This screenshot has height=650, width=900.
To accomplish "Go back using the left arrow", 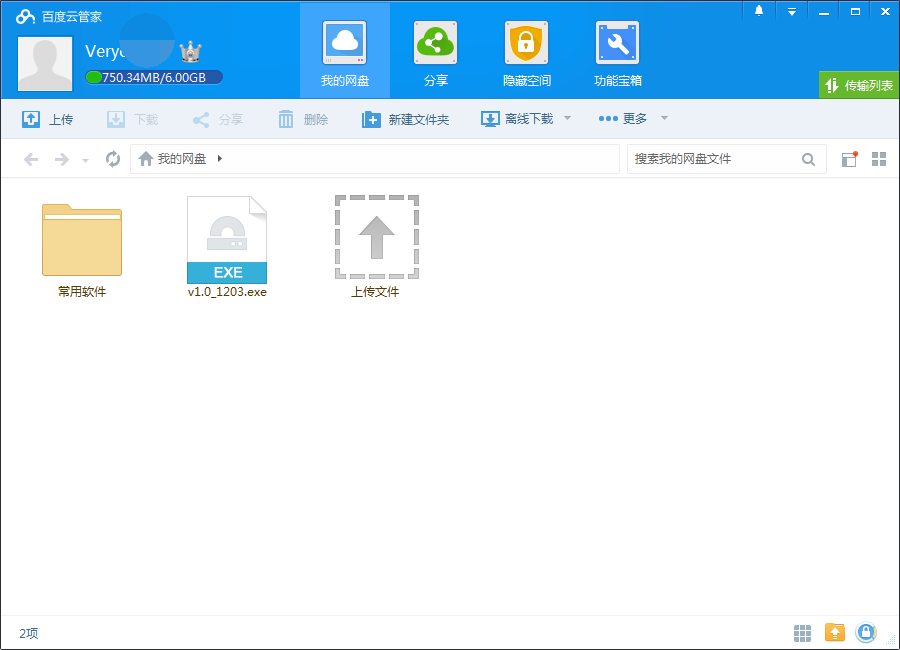I will [x=31, y=159].
